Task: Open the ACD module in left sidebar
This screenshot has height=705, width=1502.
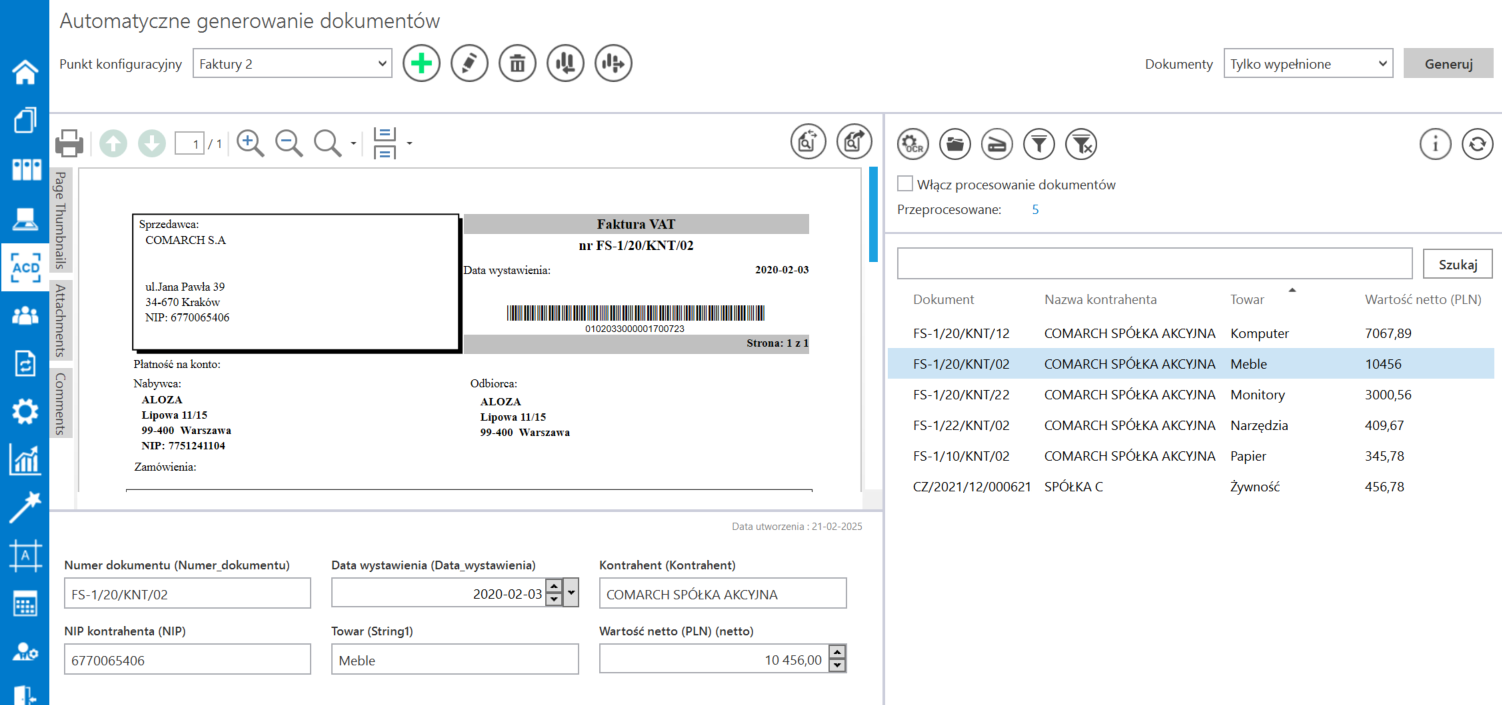Action: [24, 267]
